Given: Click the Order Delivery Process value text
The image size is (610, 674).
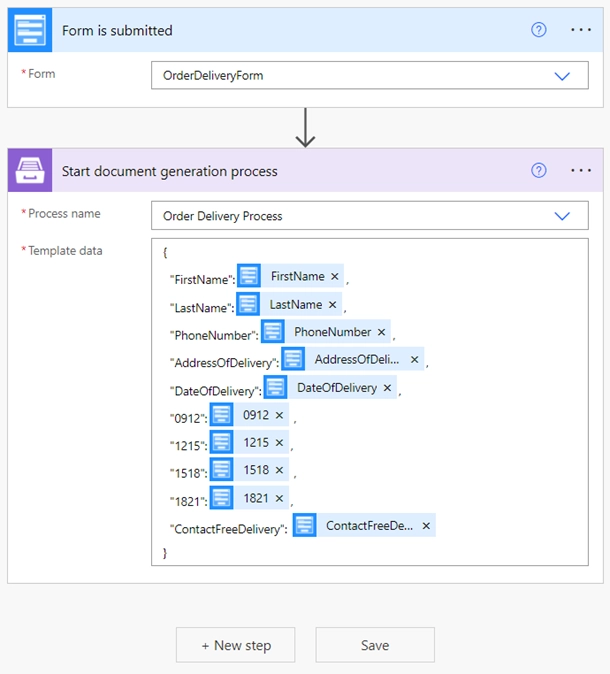Looking at the screenshot, I should (222, 216).
